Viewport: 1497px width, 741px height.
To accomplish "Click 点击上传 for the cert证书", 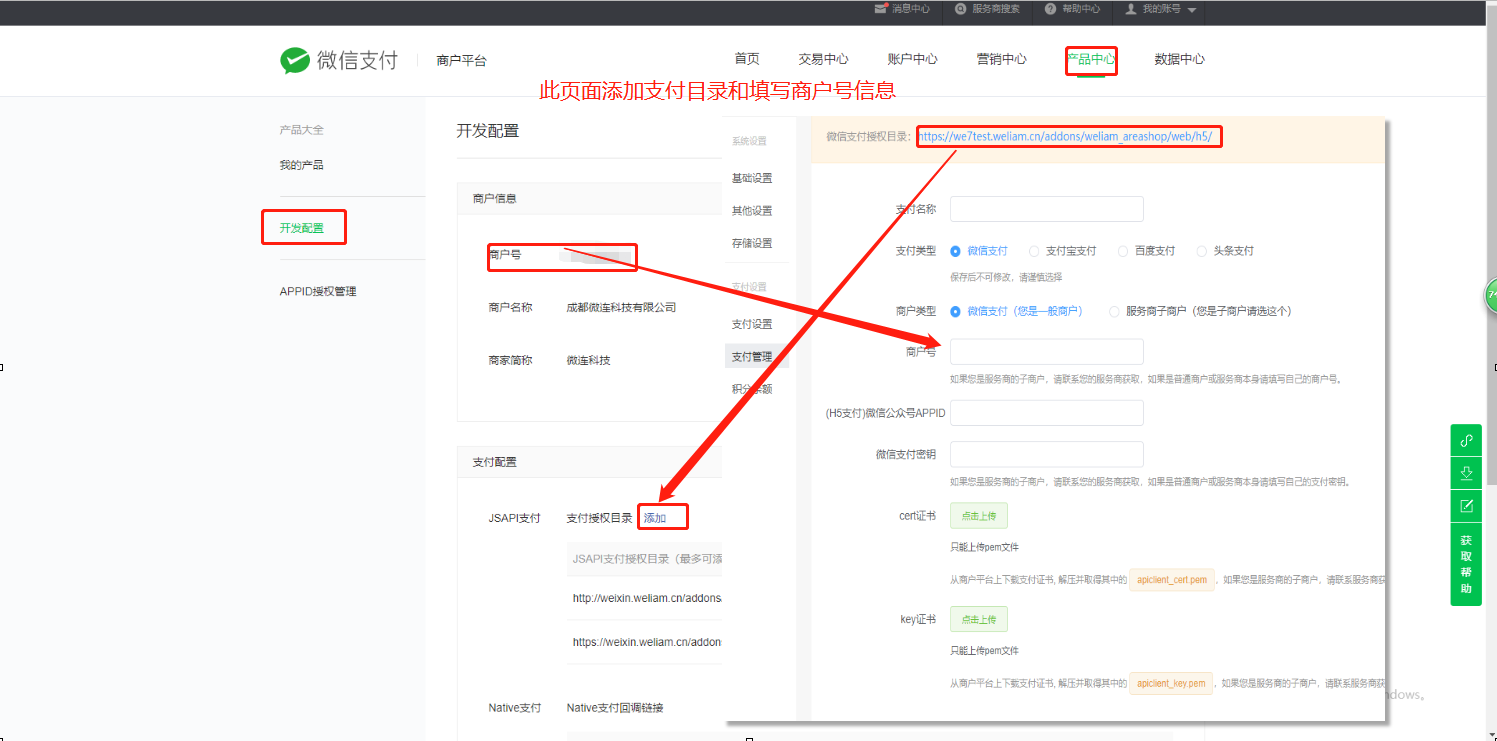I will (x=979, y=516).
